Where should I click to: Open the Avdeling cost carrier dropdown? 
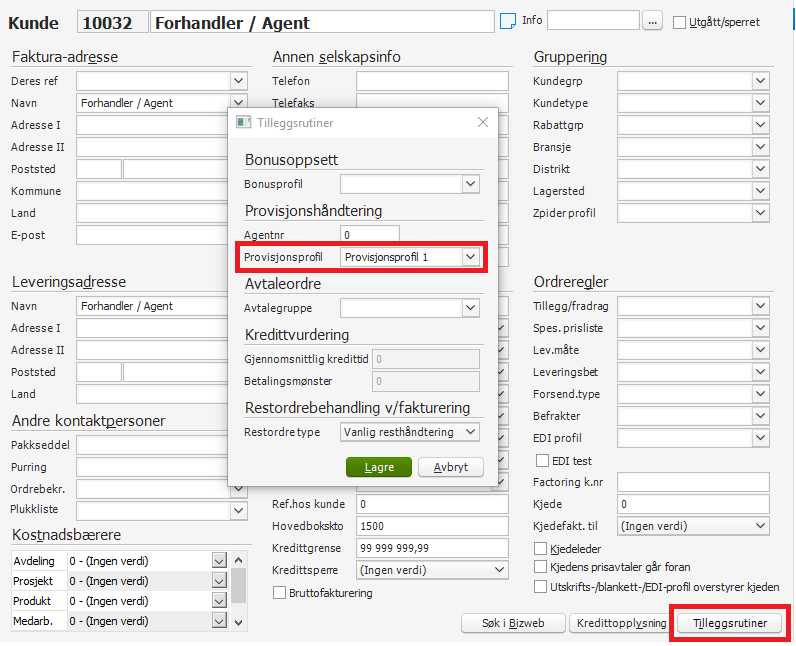point(219,561)
